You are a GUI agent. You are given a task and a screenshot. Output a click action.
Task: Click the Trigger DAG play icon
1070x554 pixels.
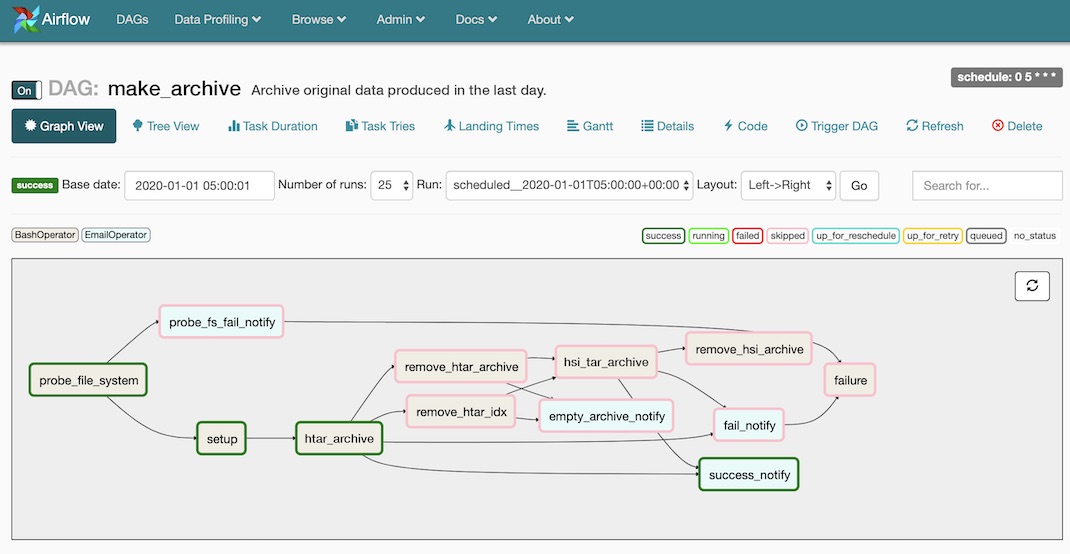pyautogui.click(x=802, y=126)
